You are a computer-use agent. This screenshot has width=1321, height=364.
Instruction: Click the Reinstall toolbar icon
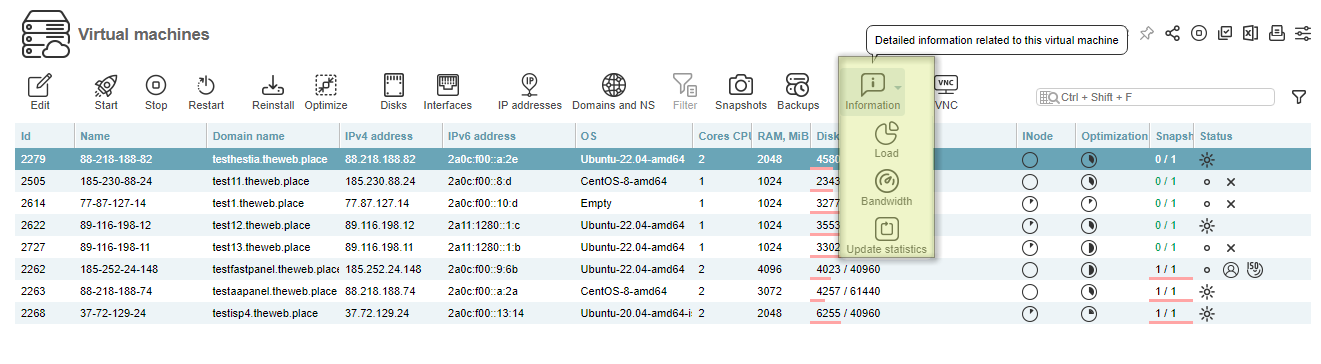tap(273, 91)
